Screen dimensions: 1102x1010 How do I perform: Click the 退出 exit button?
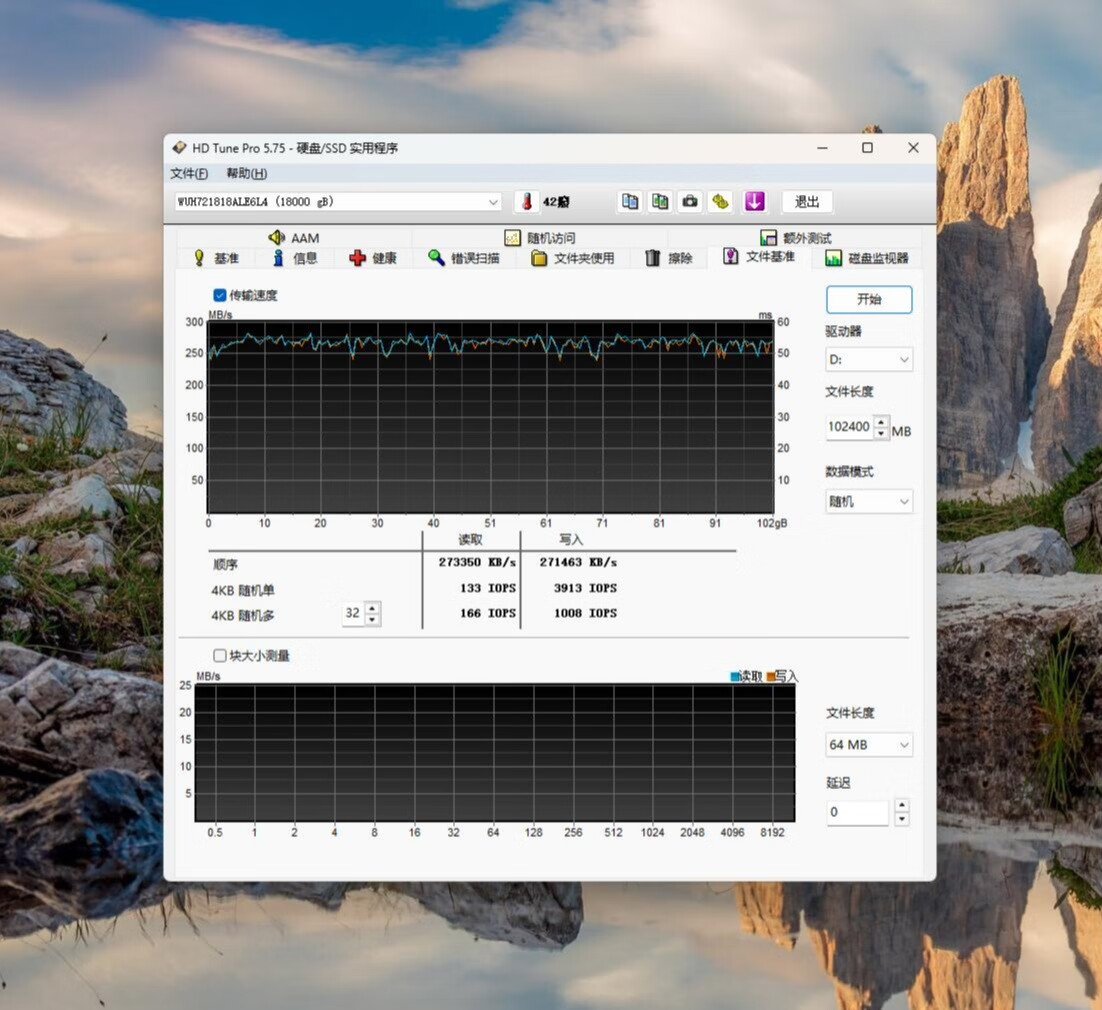click(807, 202)
